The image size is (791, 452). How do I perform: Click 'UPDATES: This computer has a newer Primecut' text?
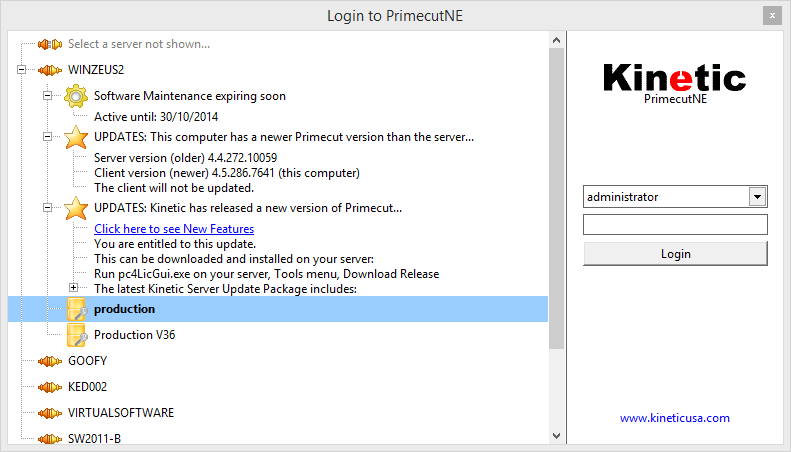284,137
